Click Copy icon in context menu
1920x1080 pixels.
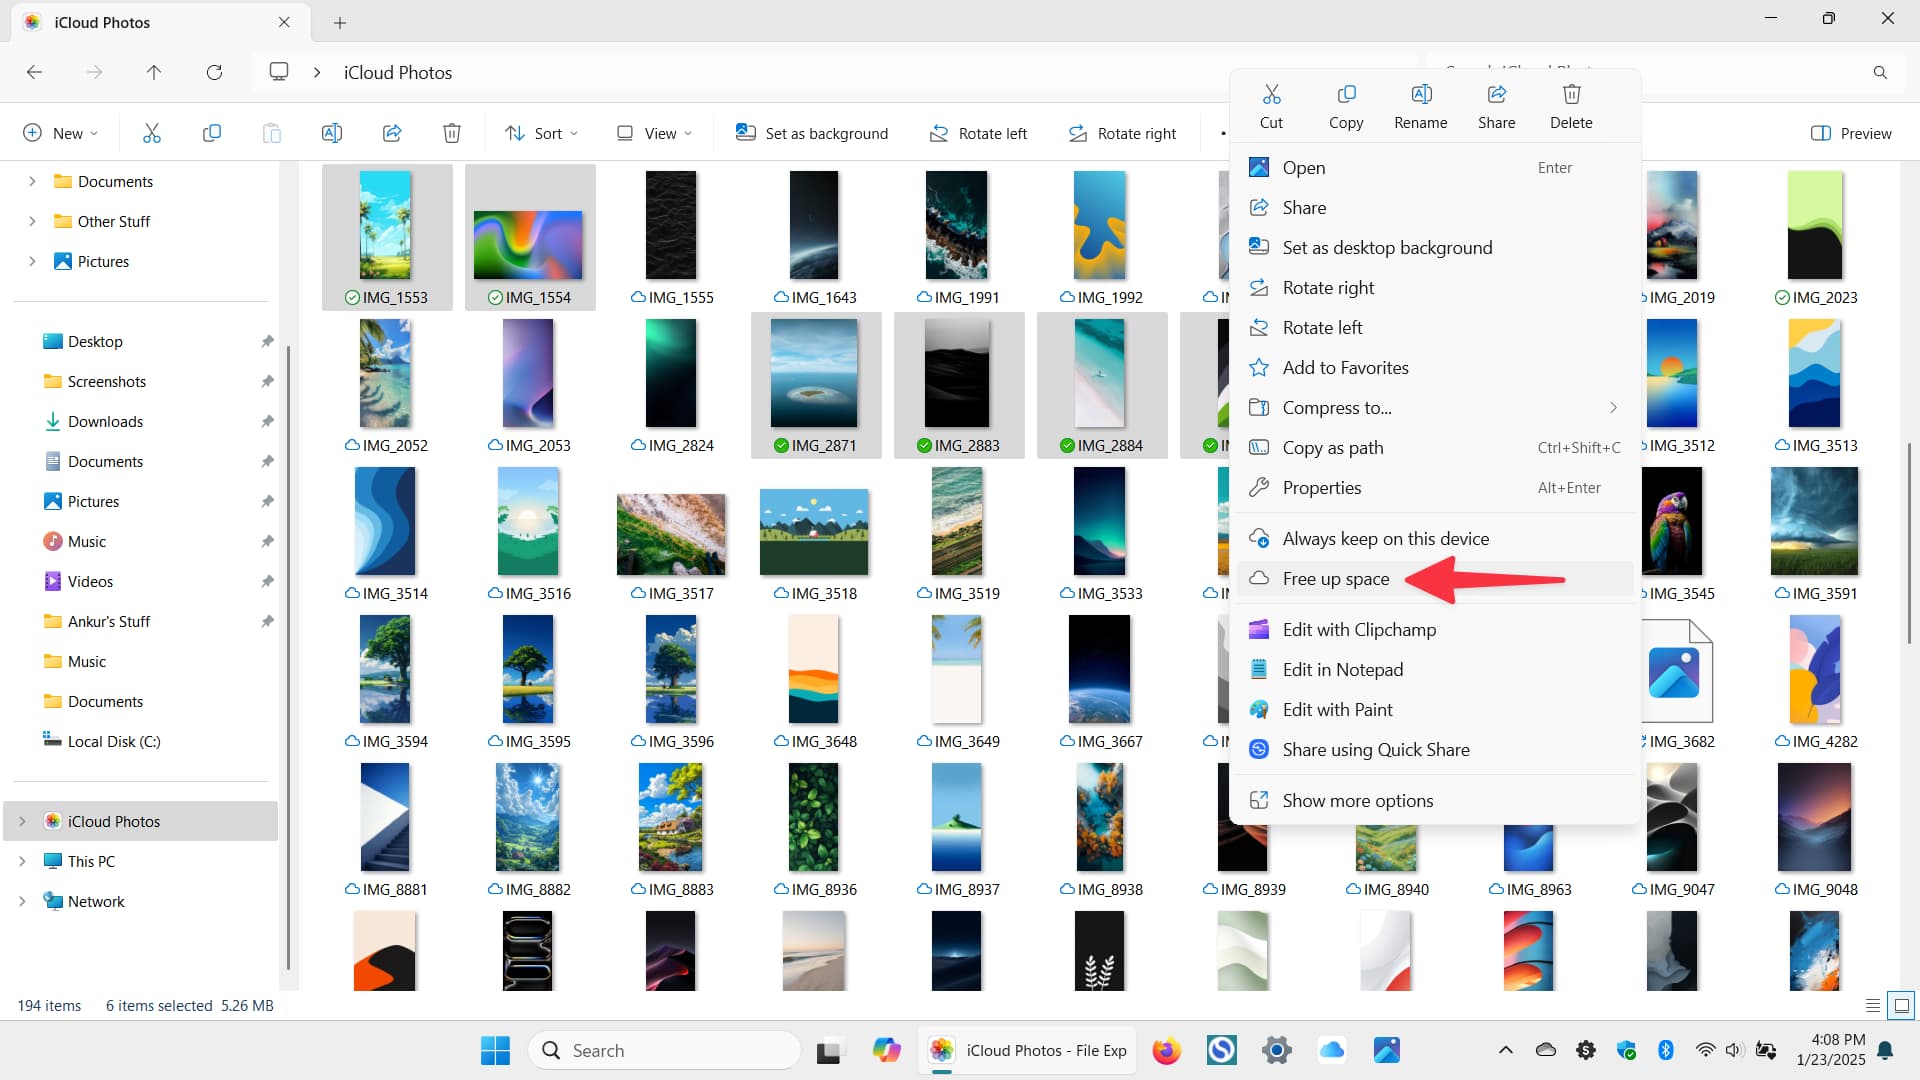coord(1346,95)
